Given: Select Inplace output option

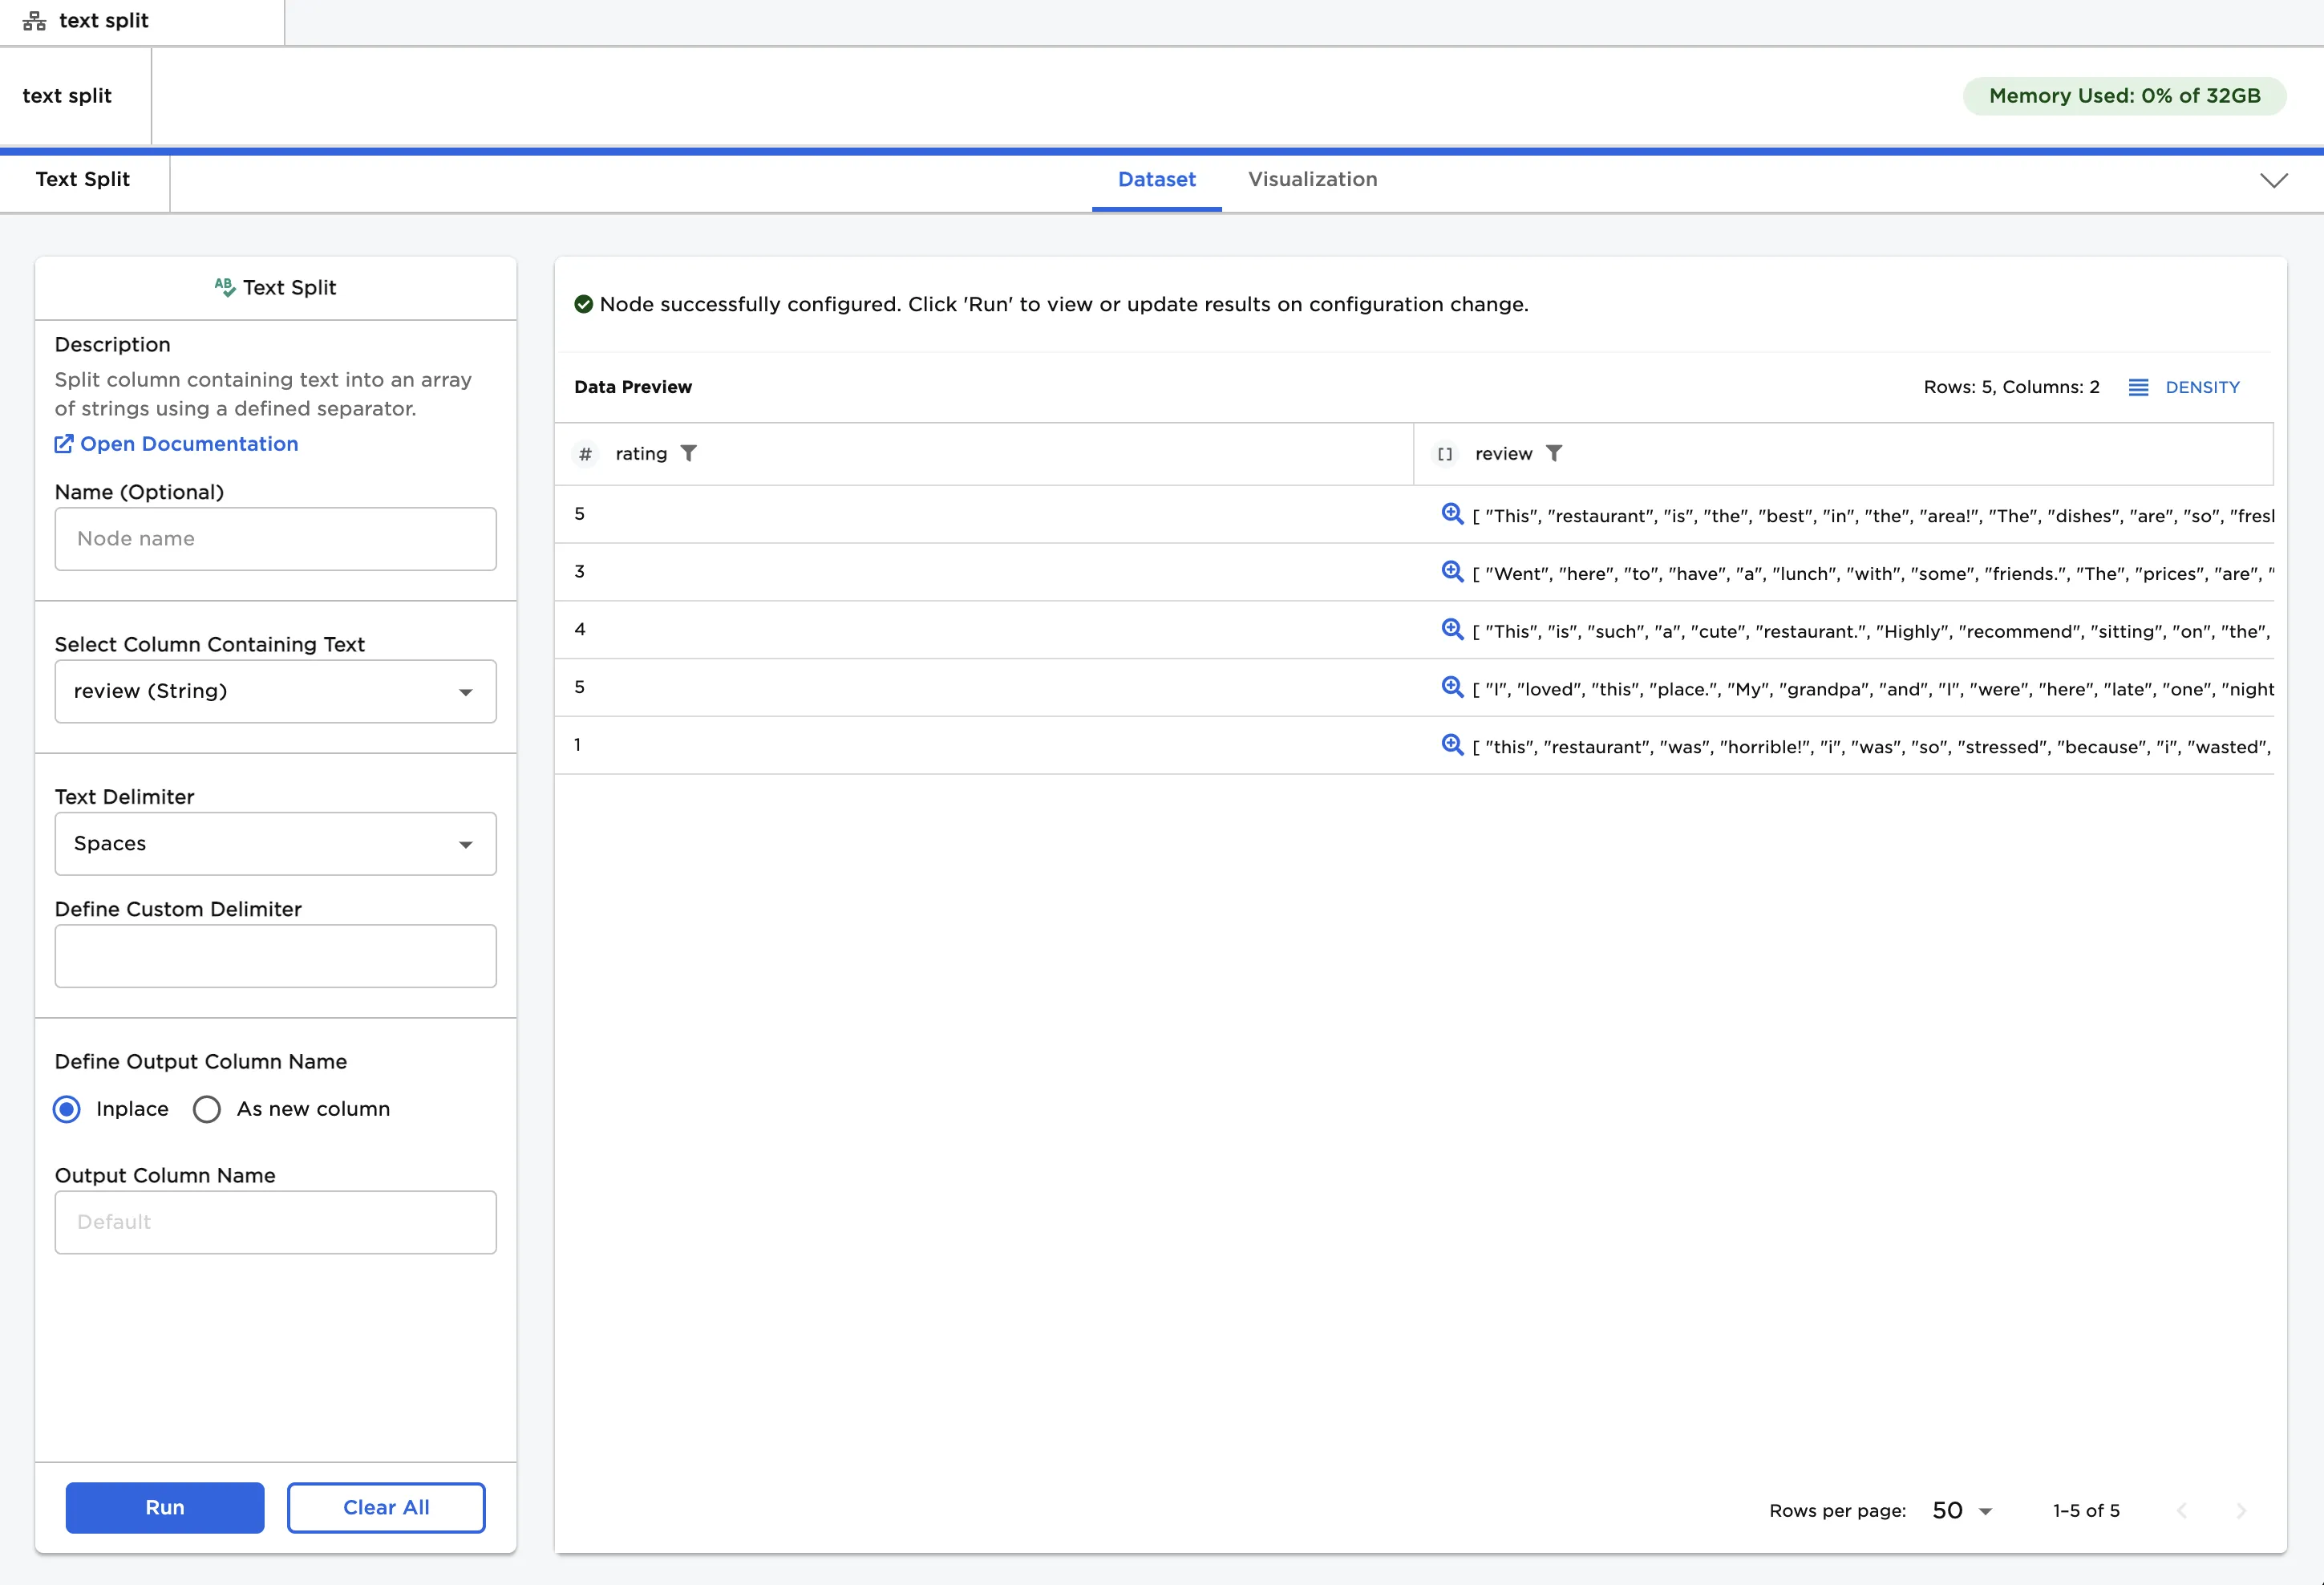Looking at the screenshot, I should 67,1109.
